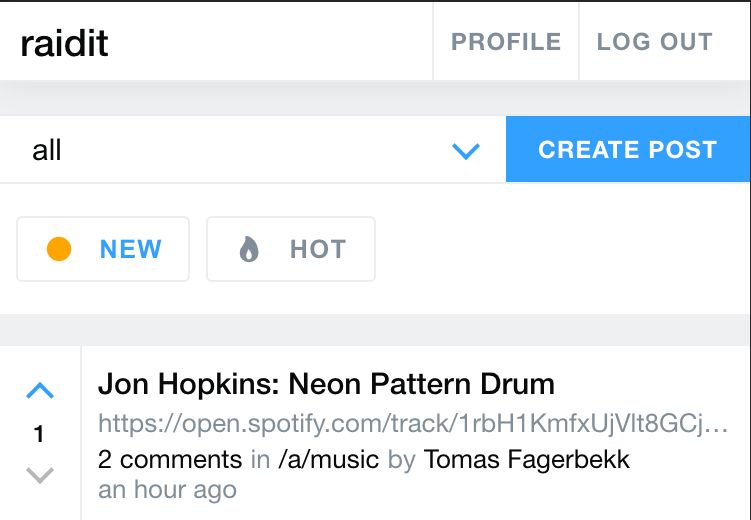Image resolution: width=751 pixels, height=520 pixels.
Task: Click the CREATE POST button
Action: tap(628, 149)
